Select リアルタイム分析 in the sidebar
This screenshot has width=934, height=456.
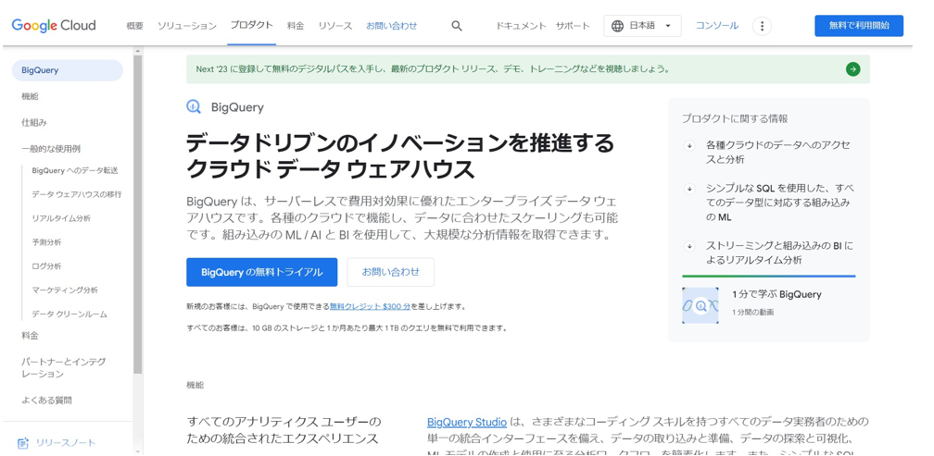61,218
